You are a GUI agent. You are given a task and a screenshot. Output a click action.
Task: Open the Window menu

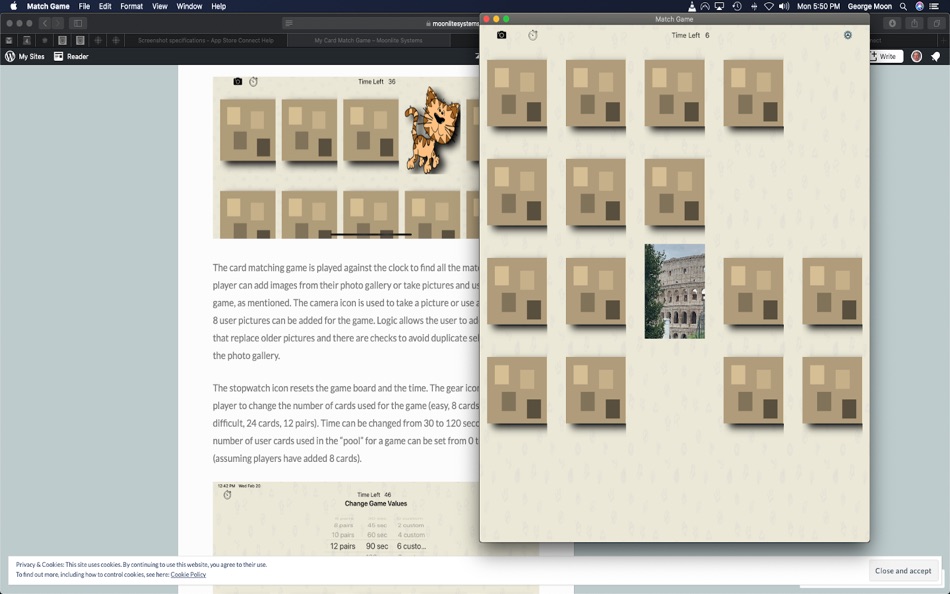tap(189, 6)
